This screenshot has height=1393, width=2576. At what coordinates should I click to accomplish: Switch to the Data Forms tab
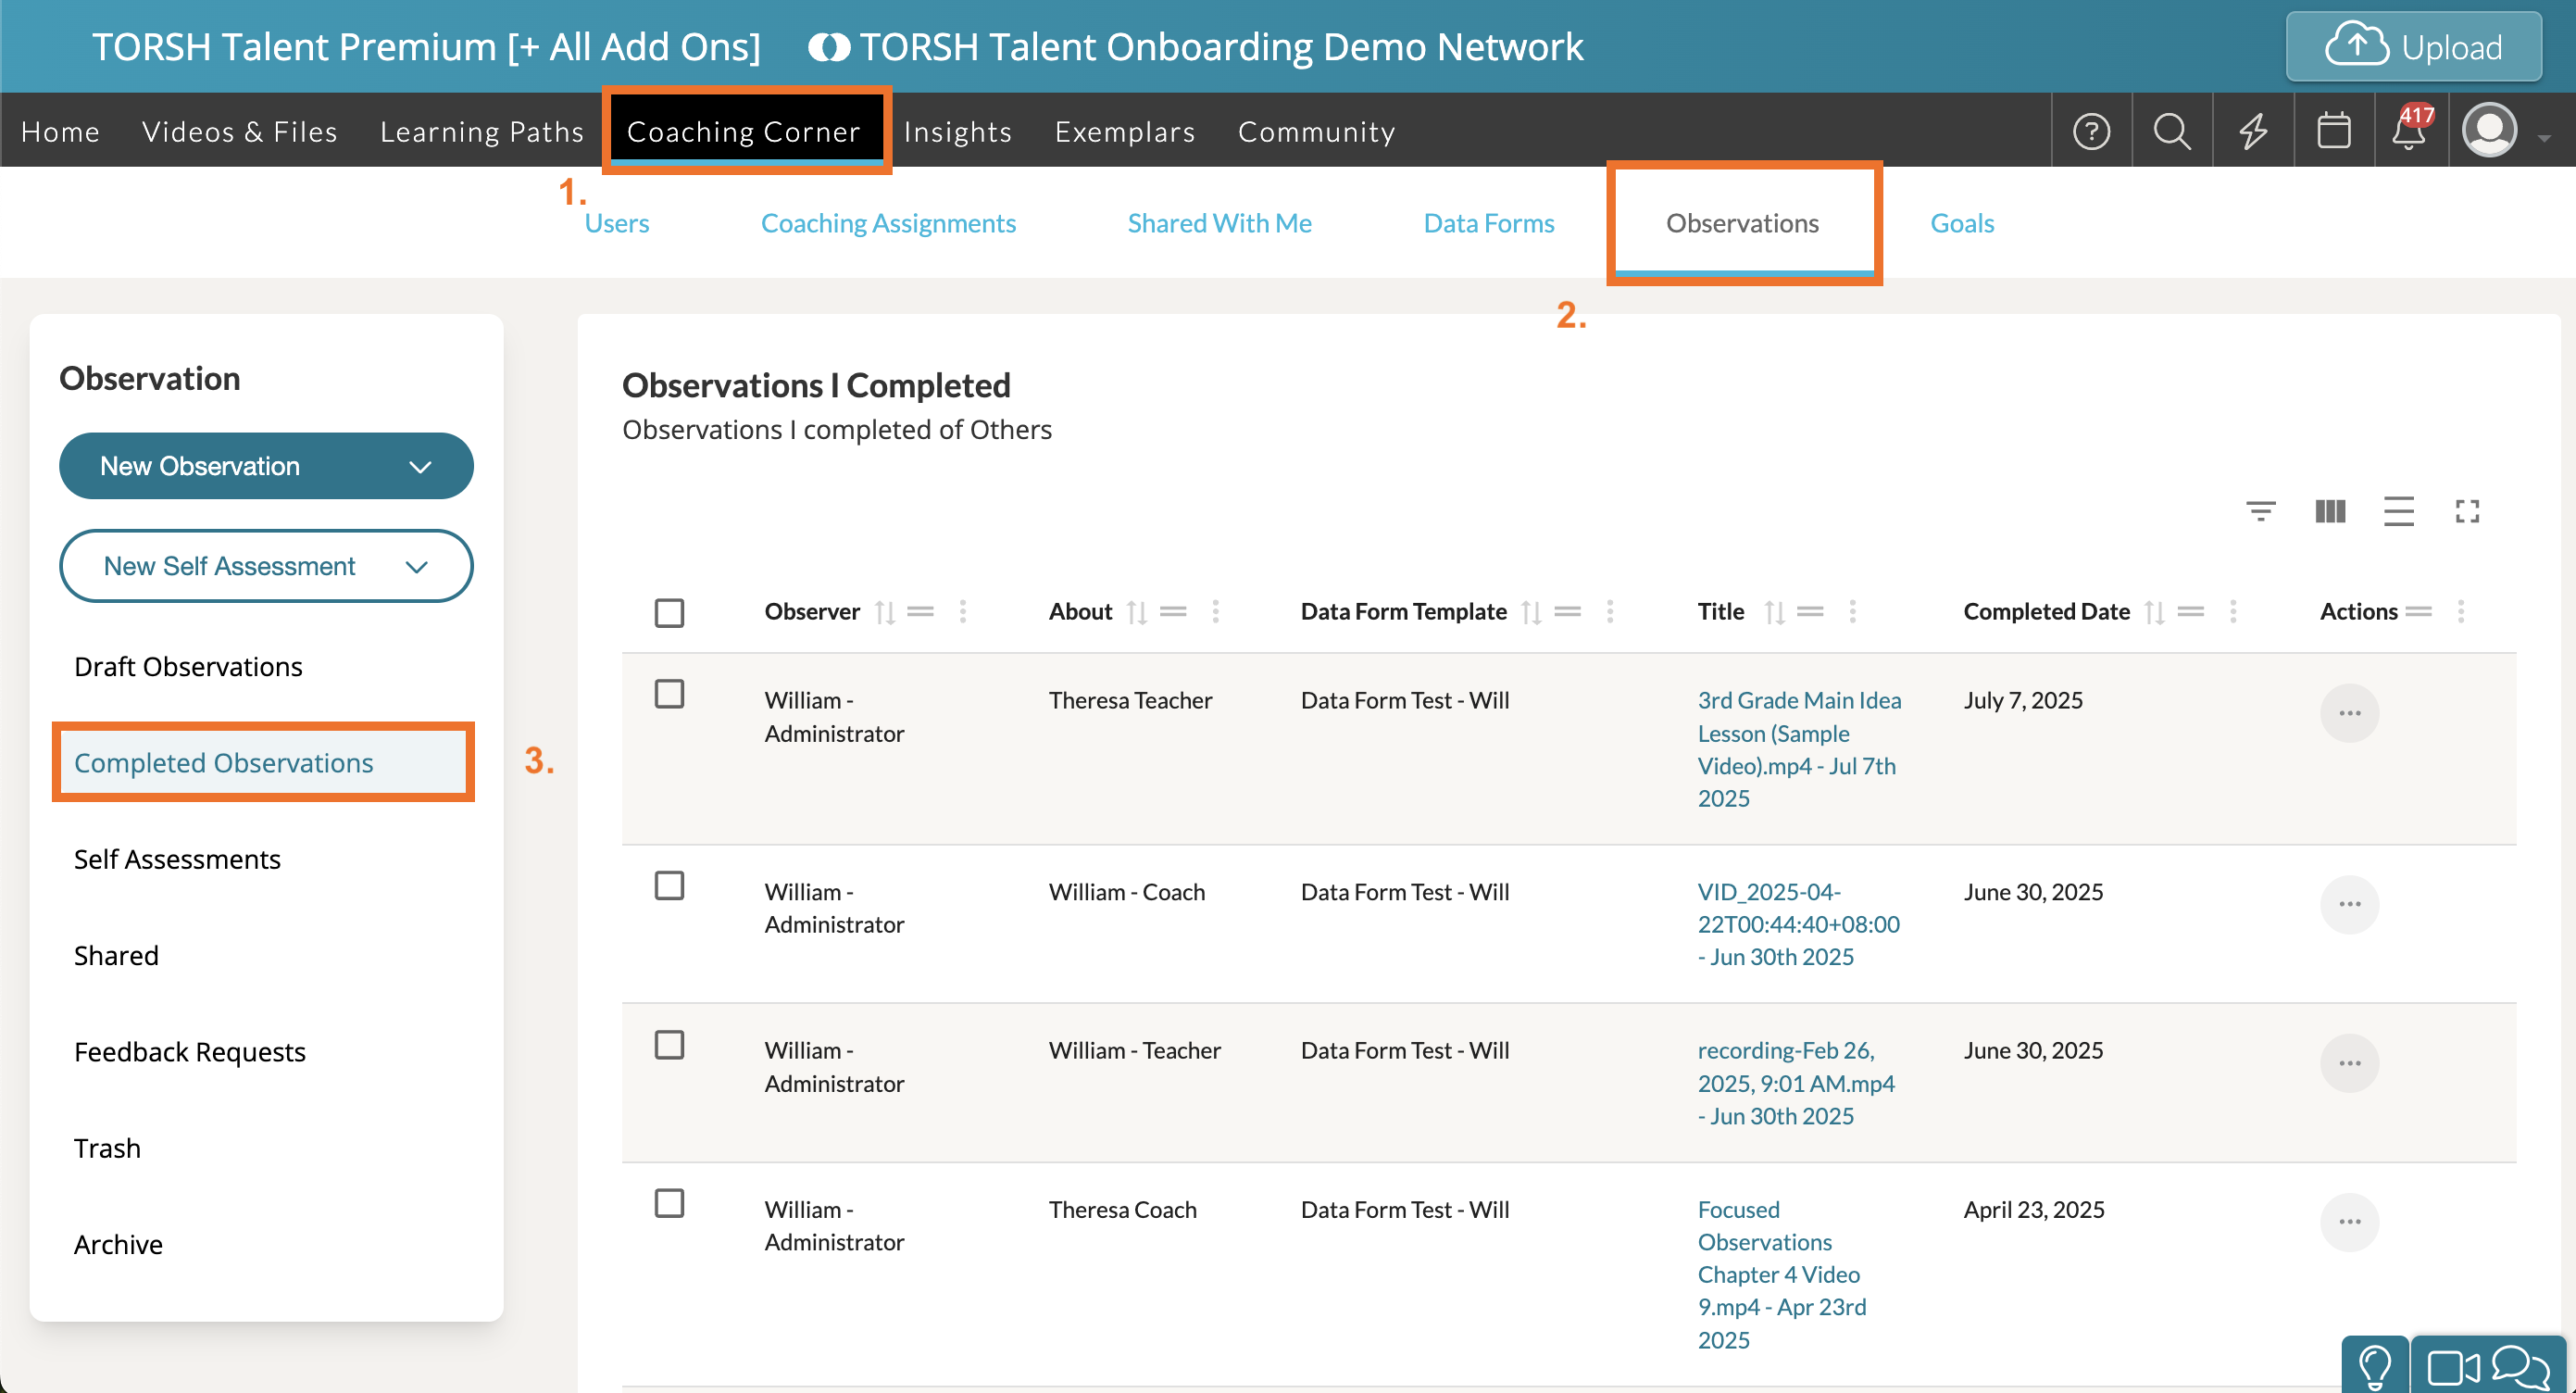[x=1488, y=223]
